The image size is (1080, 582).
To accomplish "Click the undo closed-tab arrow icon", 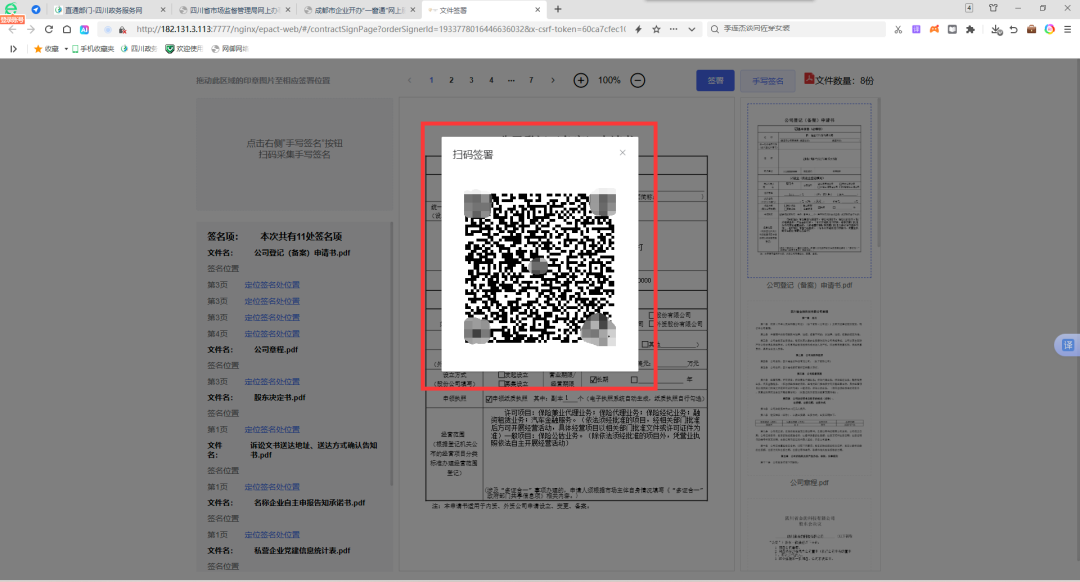I will 1013,30.
